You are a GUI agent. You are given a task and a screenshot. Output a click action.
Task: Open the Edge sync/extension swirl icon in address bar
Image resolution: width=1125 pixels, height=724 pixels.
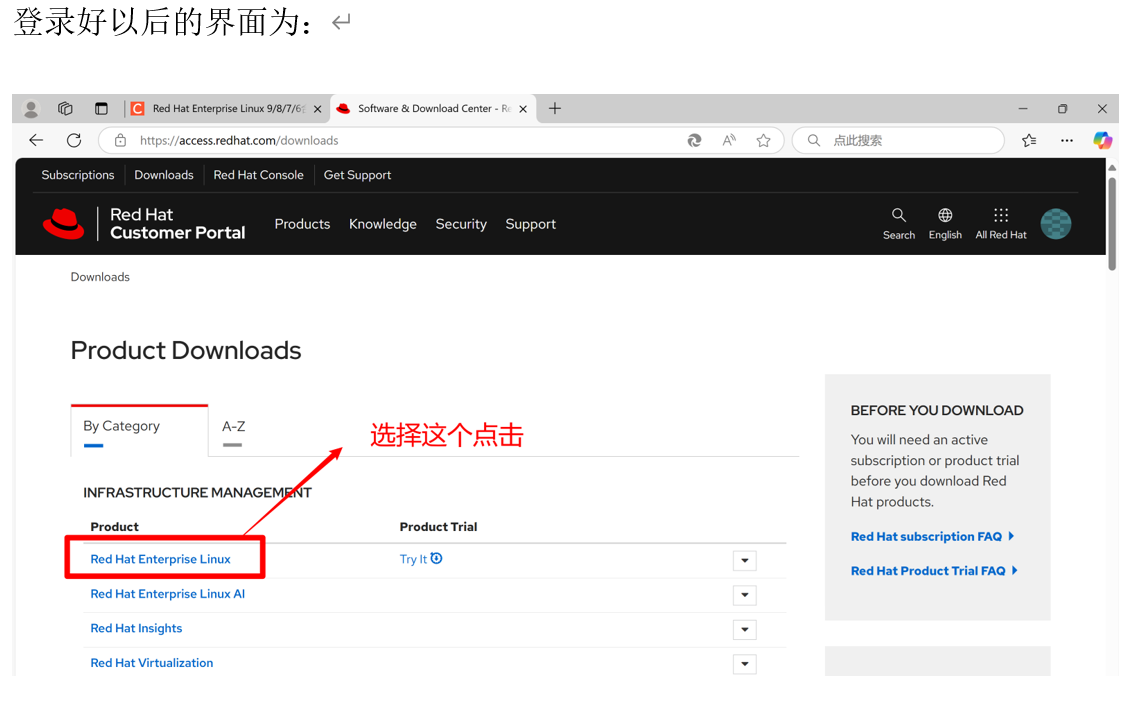click(x=694, y=141)
